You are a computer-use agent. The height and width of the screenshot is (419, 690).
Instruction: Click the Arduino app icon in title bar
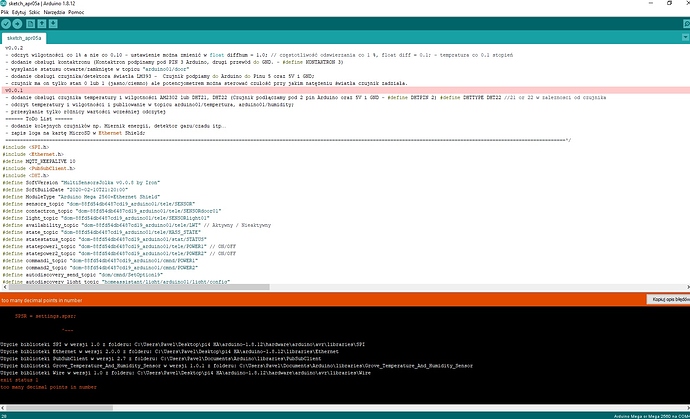point(4,3)
